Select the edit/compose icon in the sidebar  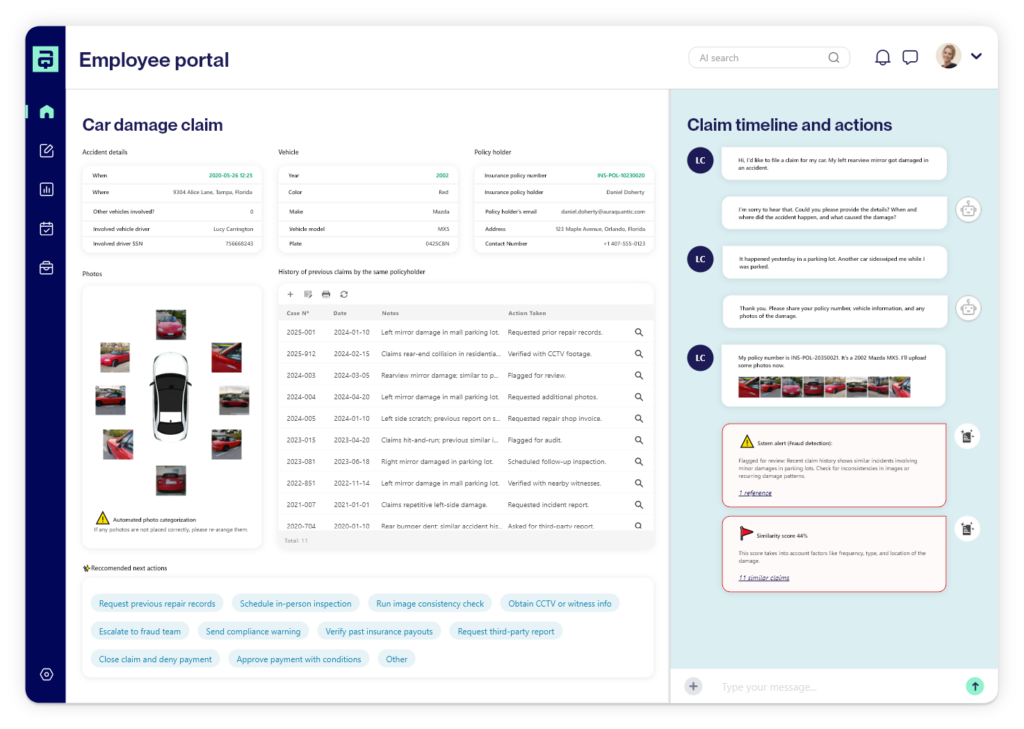[46, 150]
